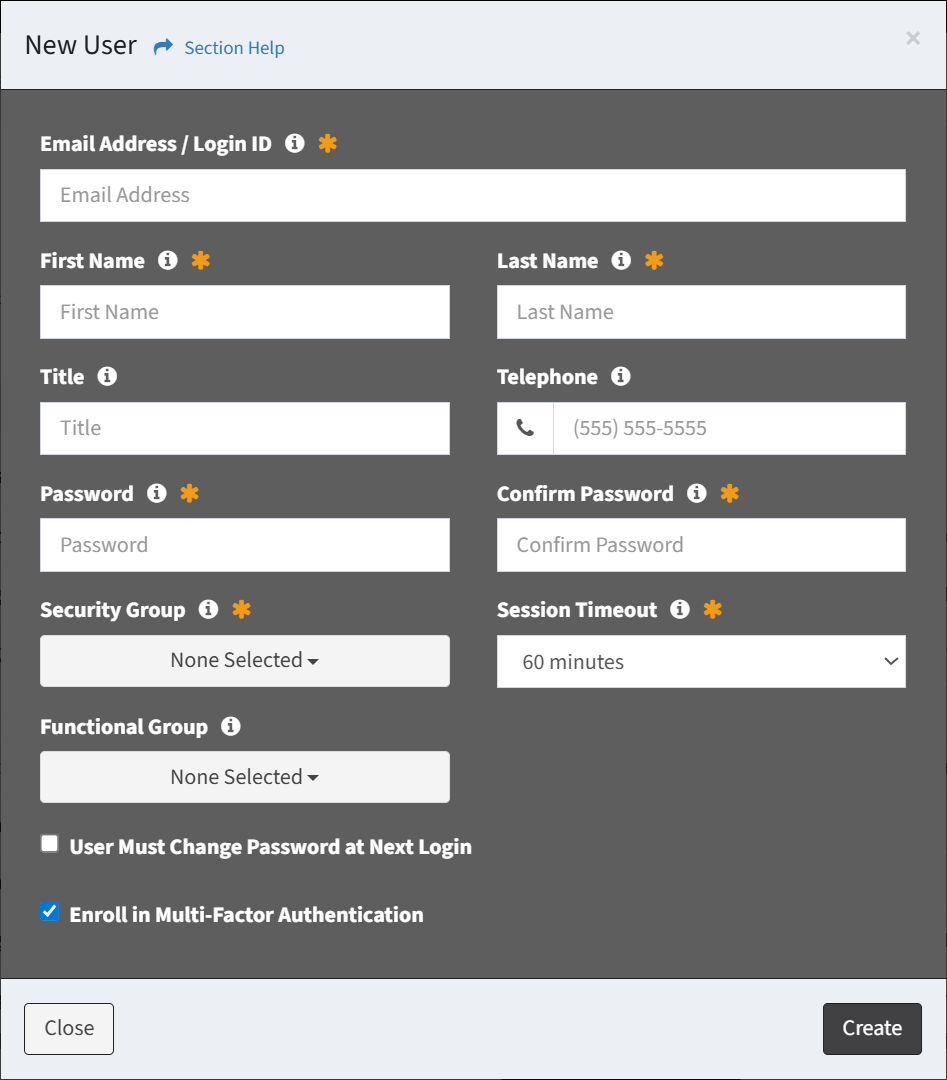Click the Functional Group info icon
947x1080 pixels.
point(231,727)
